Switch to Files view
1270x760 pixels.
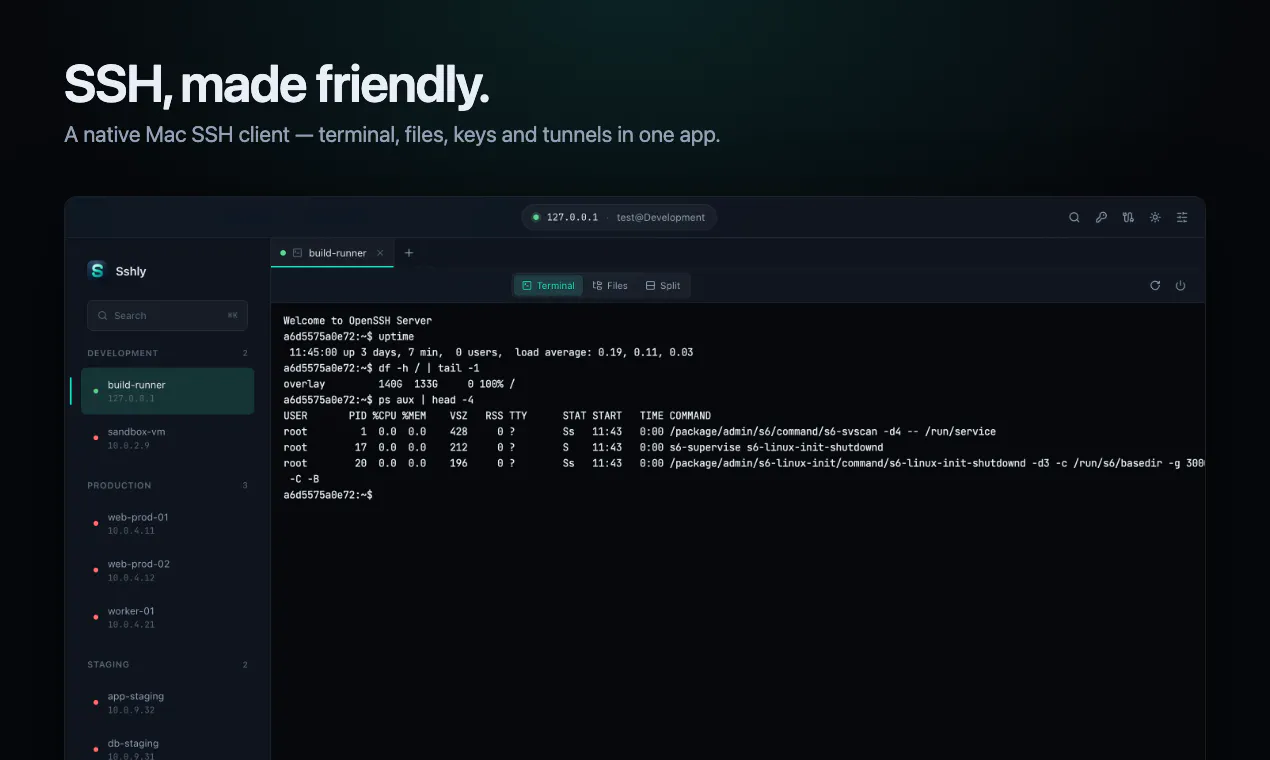click(x=610, y=286)
